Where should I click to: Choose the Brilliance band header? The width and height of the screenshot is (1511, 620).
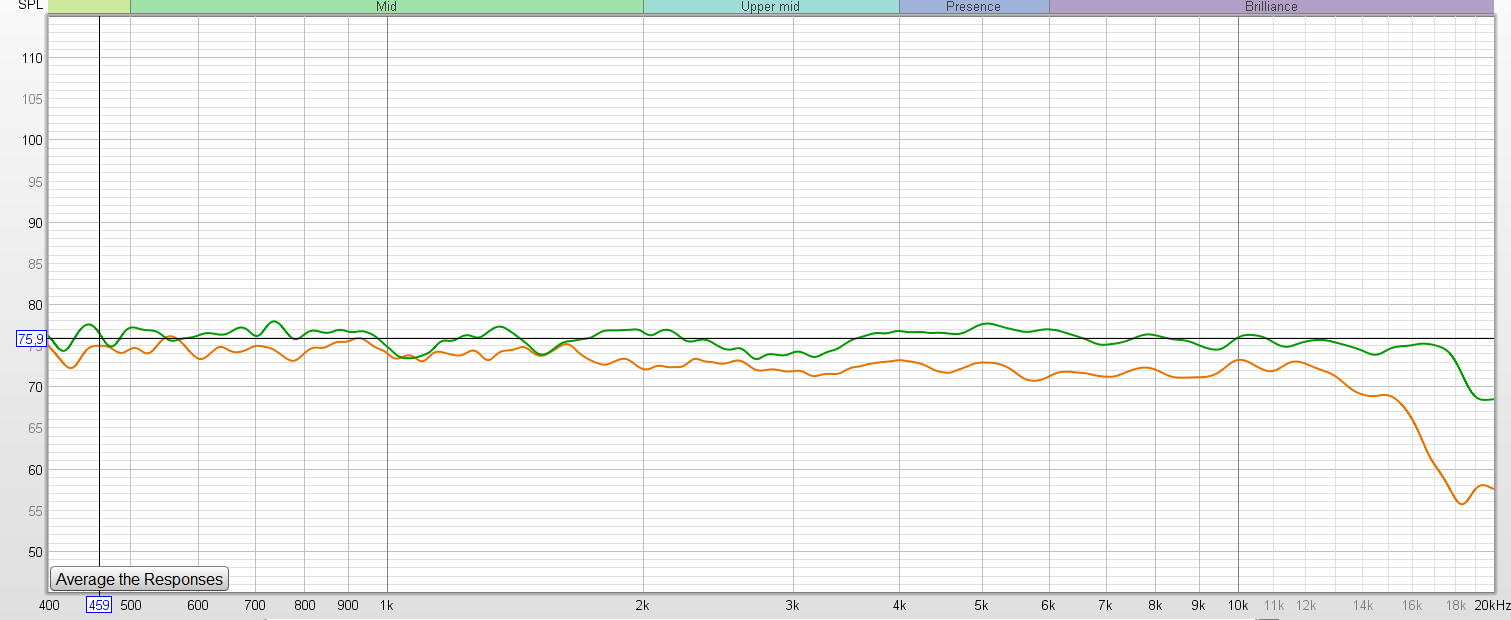point(1270,7)
